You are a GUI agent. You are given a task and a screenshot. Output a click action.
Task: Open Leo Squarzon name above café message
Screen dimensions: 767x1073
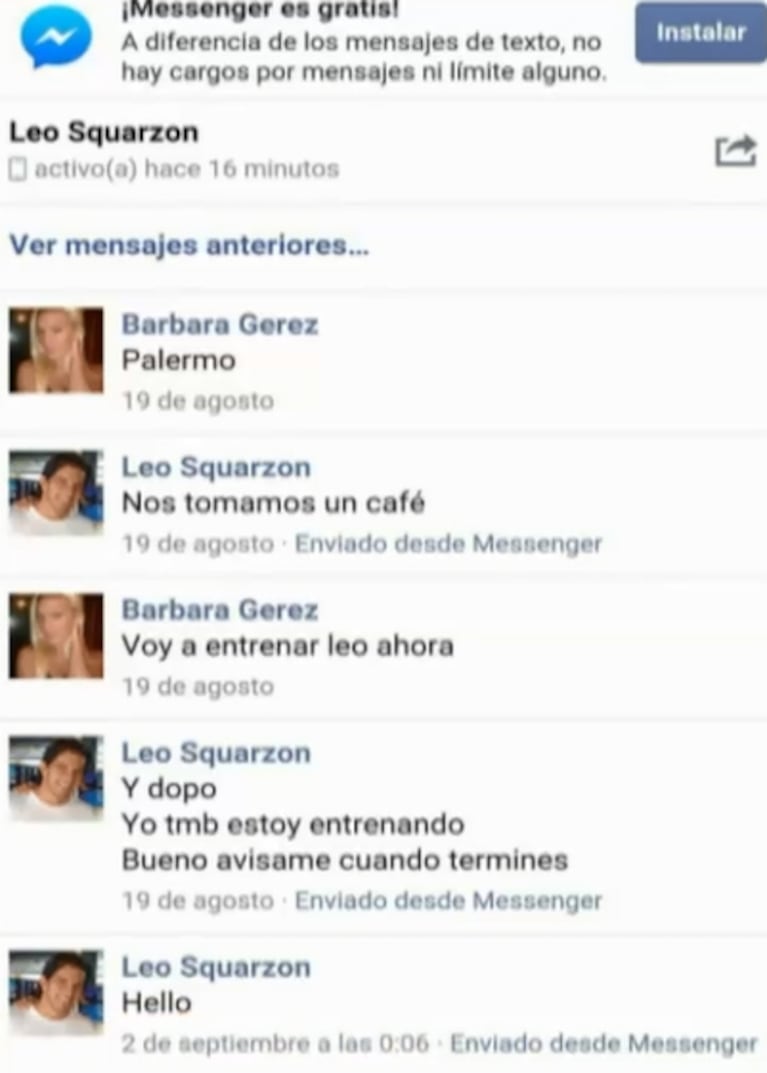(216, 467)
